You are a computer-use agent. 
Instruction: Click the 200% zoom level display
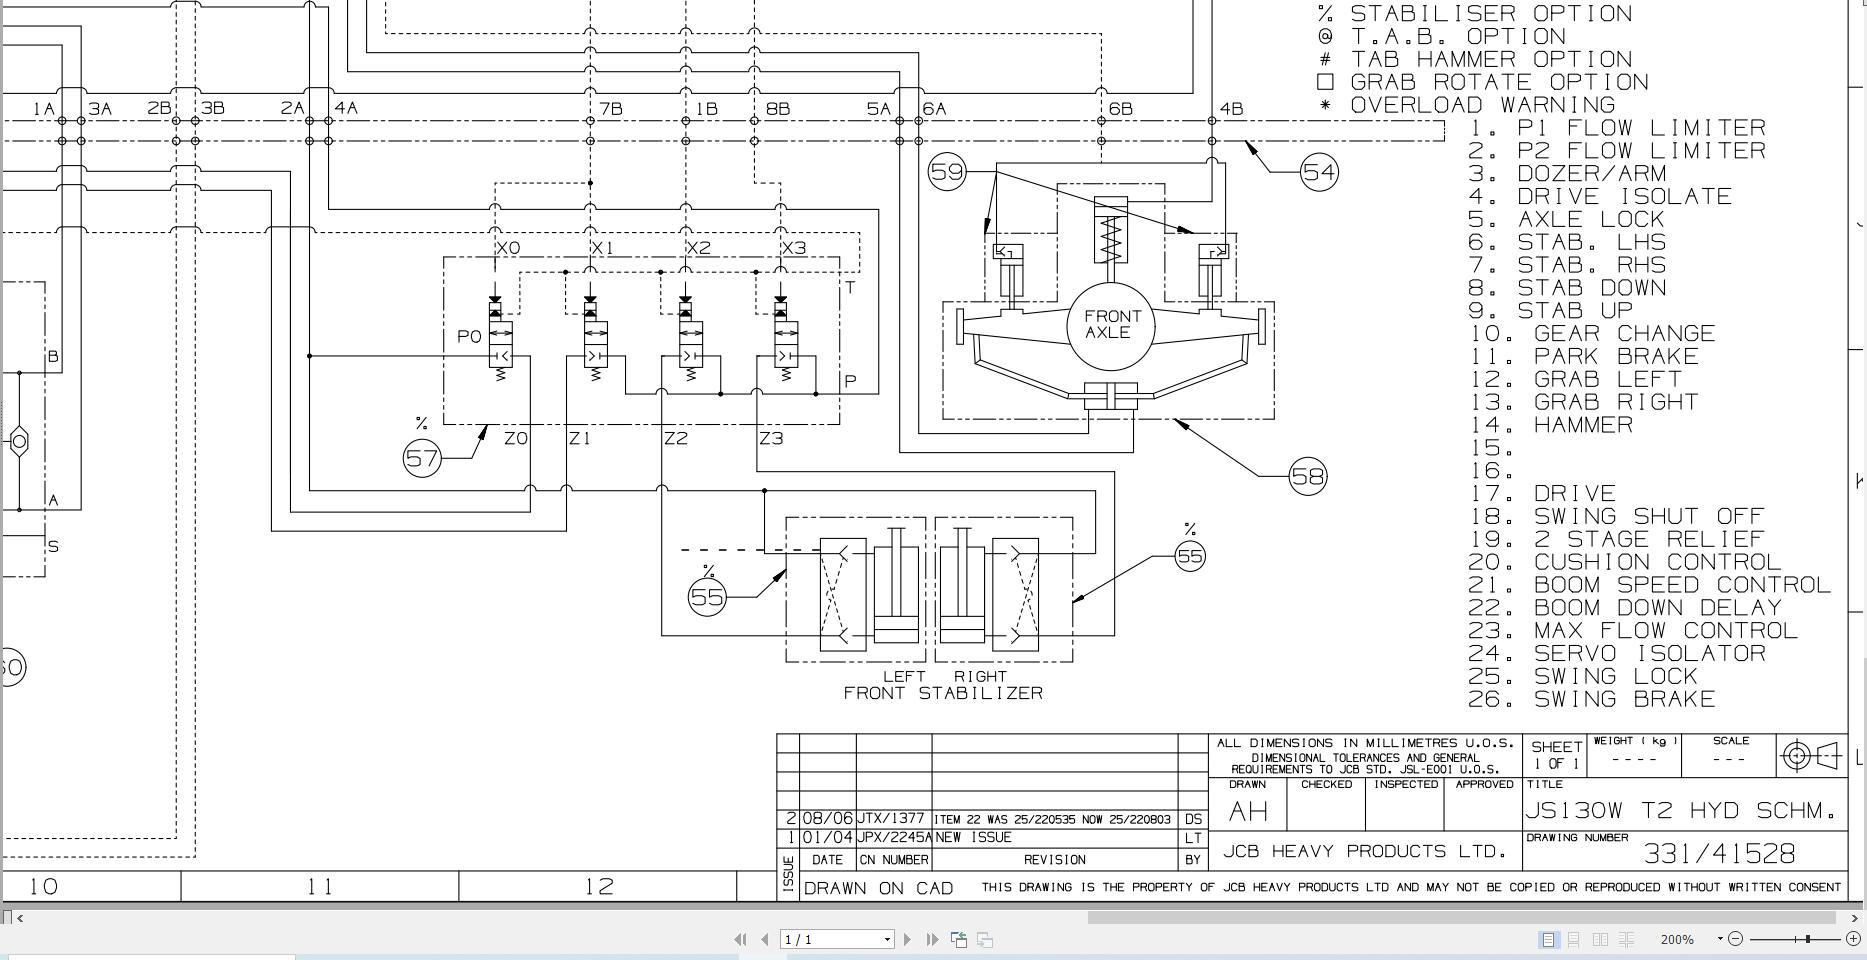pyautogui.click(x=1676, y=939)
